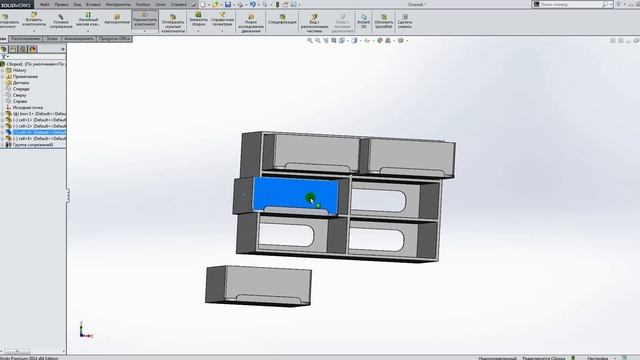Select the History tree item
The height and width of the screenshot is (360, 640).
[19, 70]
